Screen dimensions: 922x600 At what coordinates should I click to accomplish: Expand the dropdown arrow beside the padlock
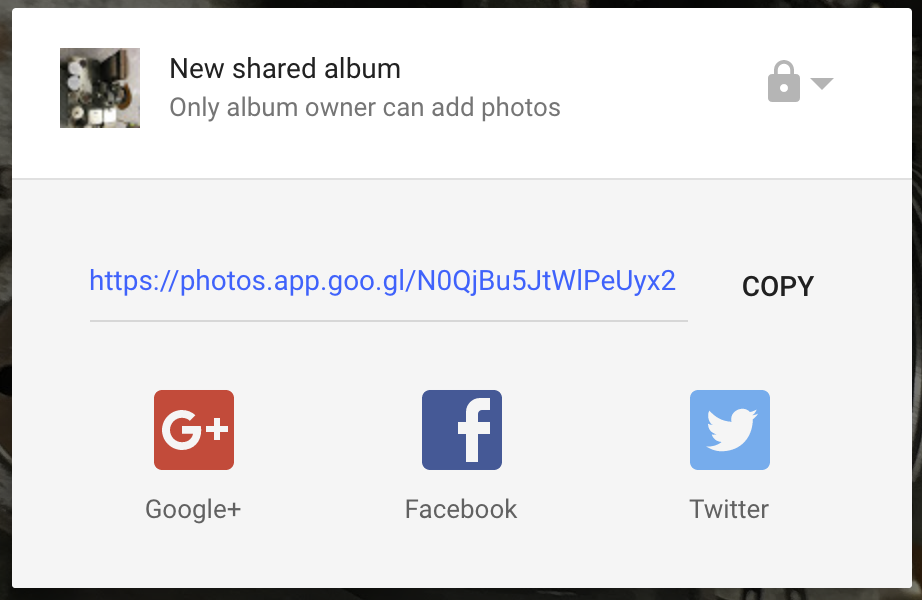pos(821,83)
